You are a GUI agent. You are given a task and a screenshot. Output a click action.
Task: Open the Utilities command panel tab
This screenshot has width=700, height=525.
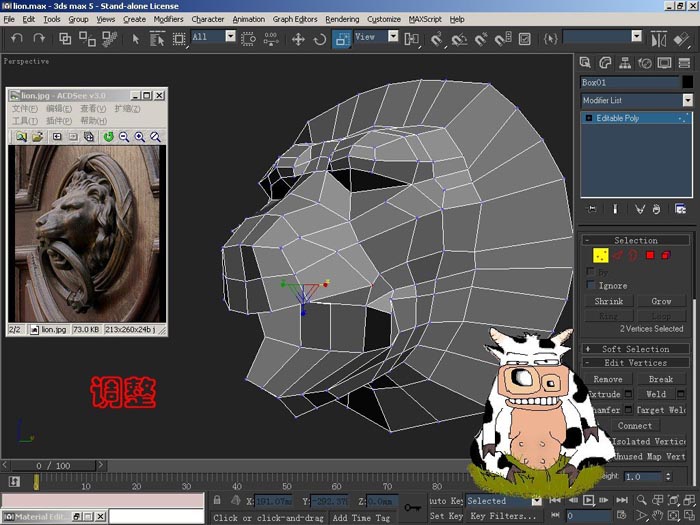click(x=684, y=63)
